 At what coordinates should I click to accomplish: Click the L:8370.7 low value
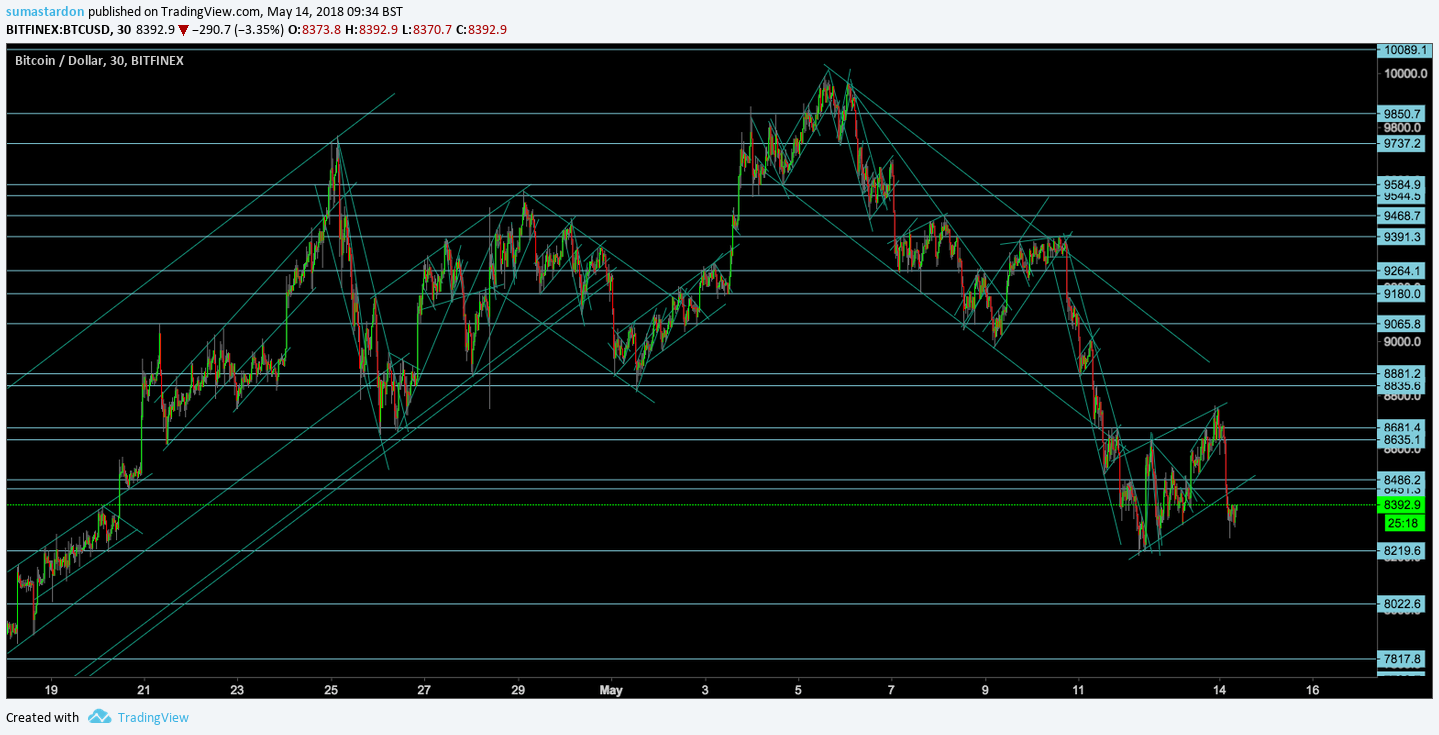tap(428, 29)
